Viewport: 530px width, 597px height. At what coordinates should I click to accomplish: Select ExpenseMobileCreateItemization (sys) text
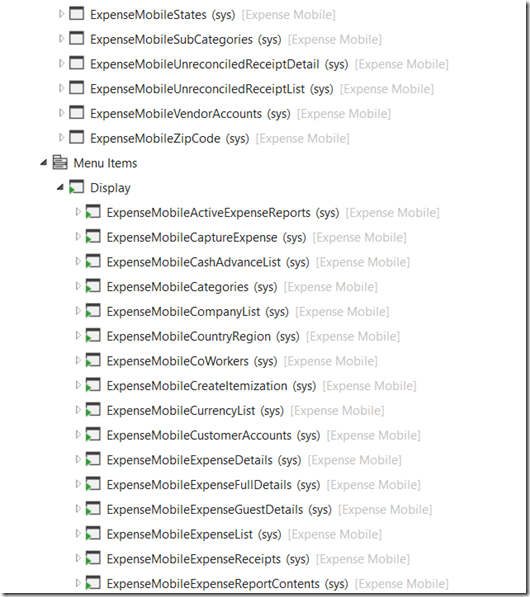[x=212, y=386]
